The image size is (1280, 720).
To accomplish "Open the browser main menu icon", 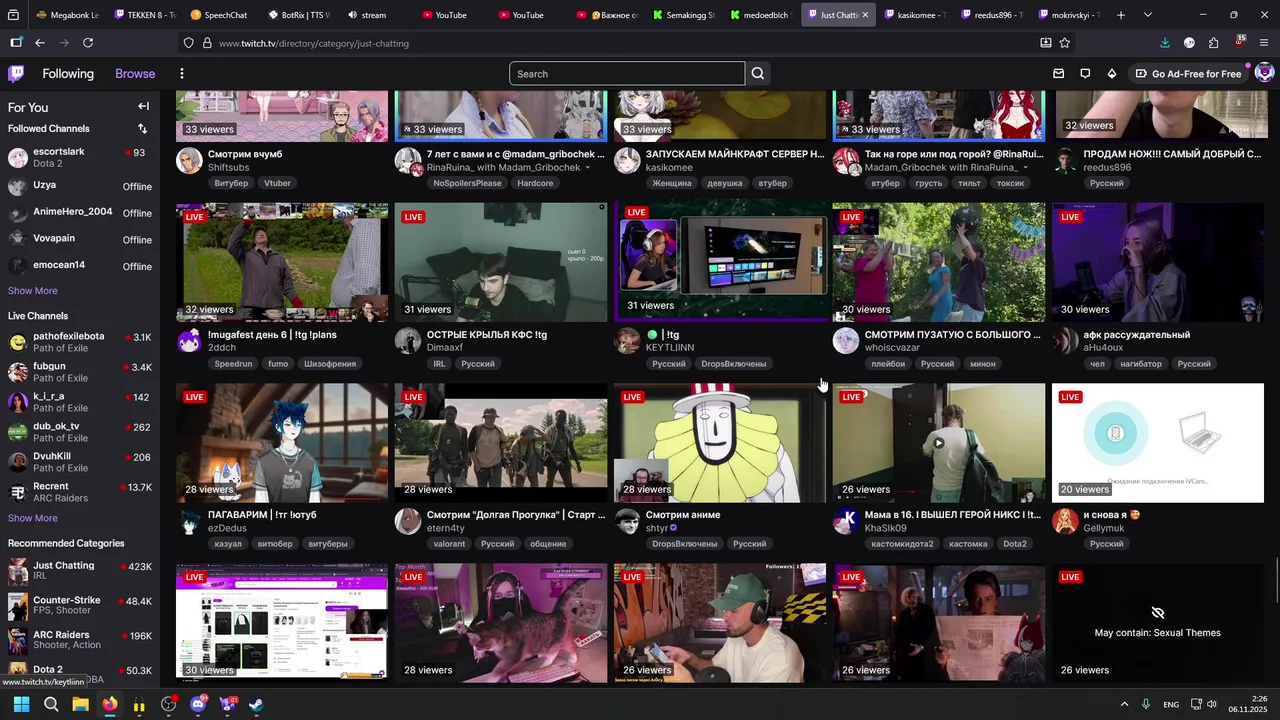I will click(1264, 43).
